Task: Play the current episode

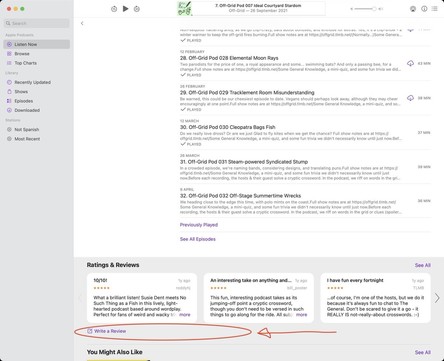Action: [x=125, y=9]
